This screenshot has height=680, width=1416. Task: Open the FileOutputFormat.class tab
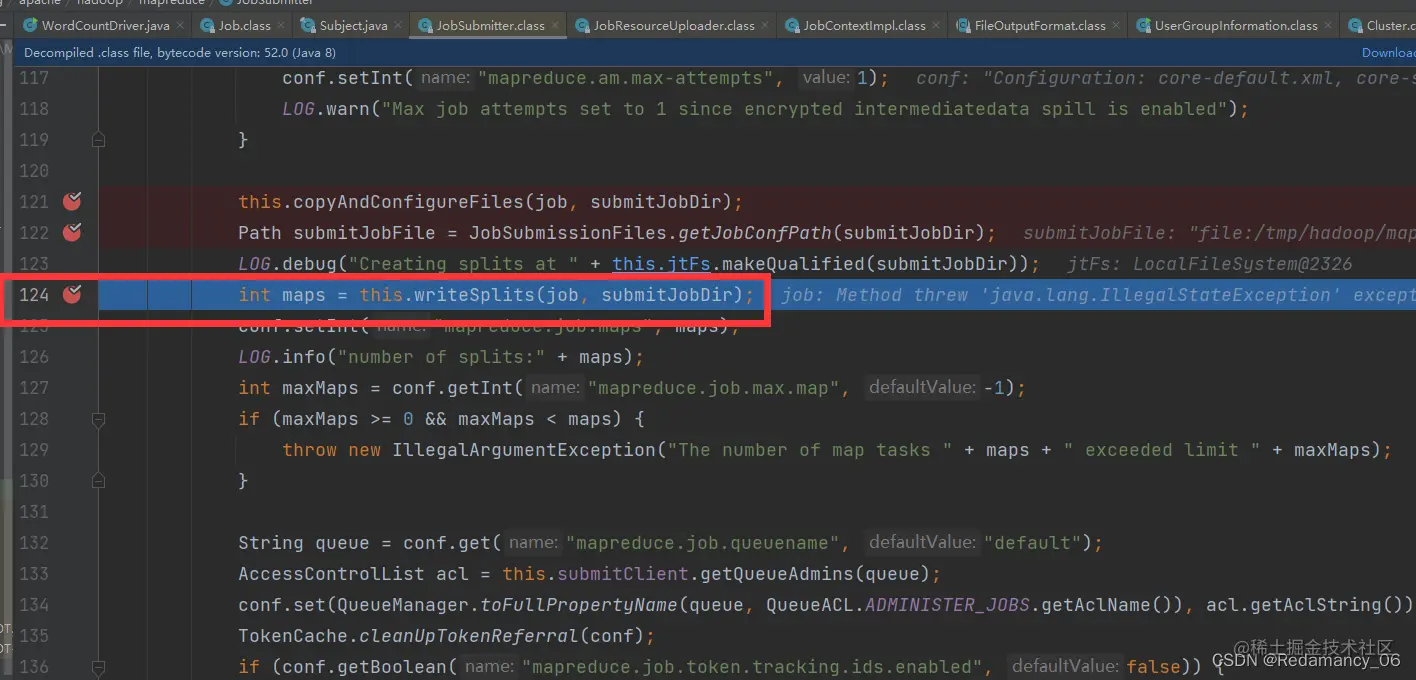pos(1037,25)
